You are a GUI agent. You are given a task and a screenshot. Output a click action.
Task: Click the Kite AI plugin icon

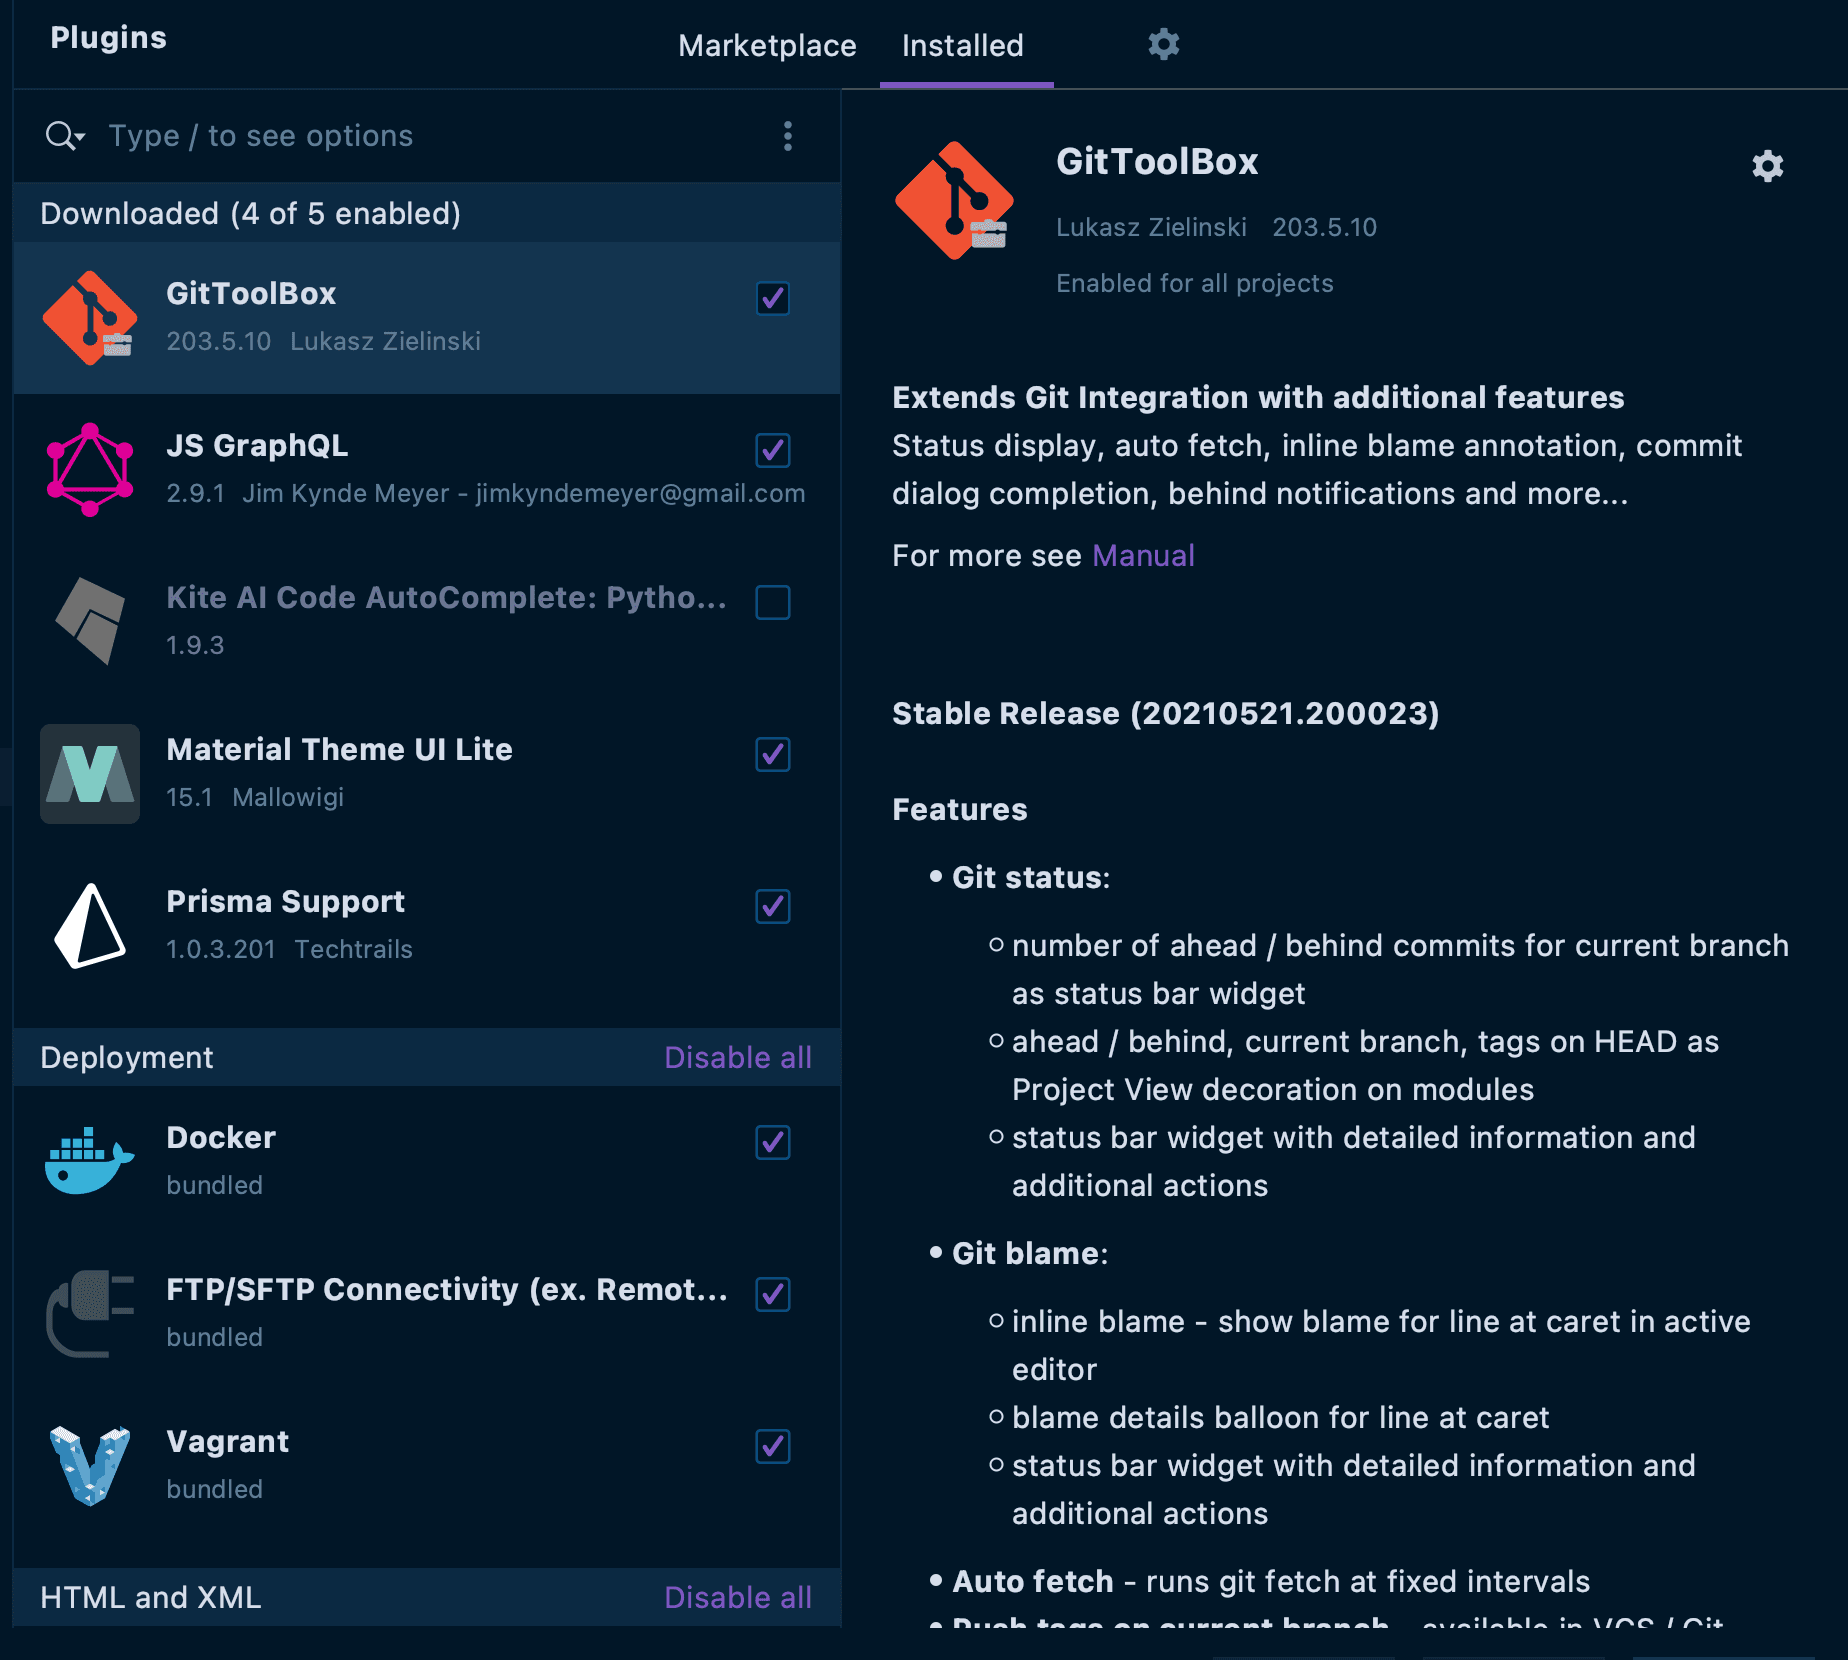90,622
